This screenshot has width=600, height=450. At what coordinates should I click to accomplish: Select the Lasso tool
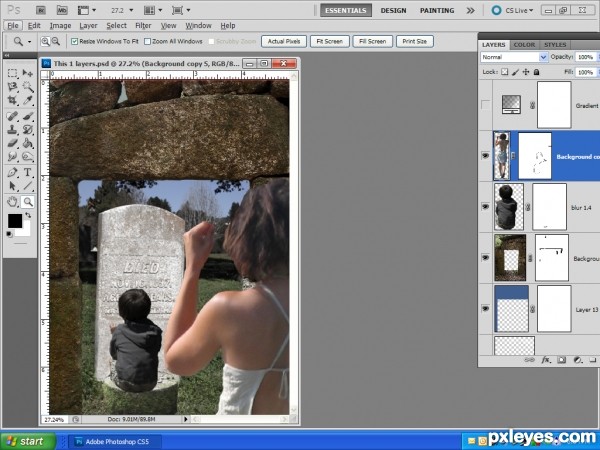(x=12, y=87)
